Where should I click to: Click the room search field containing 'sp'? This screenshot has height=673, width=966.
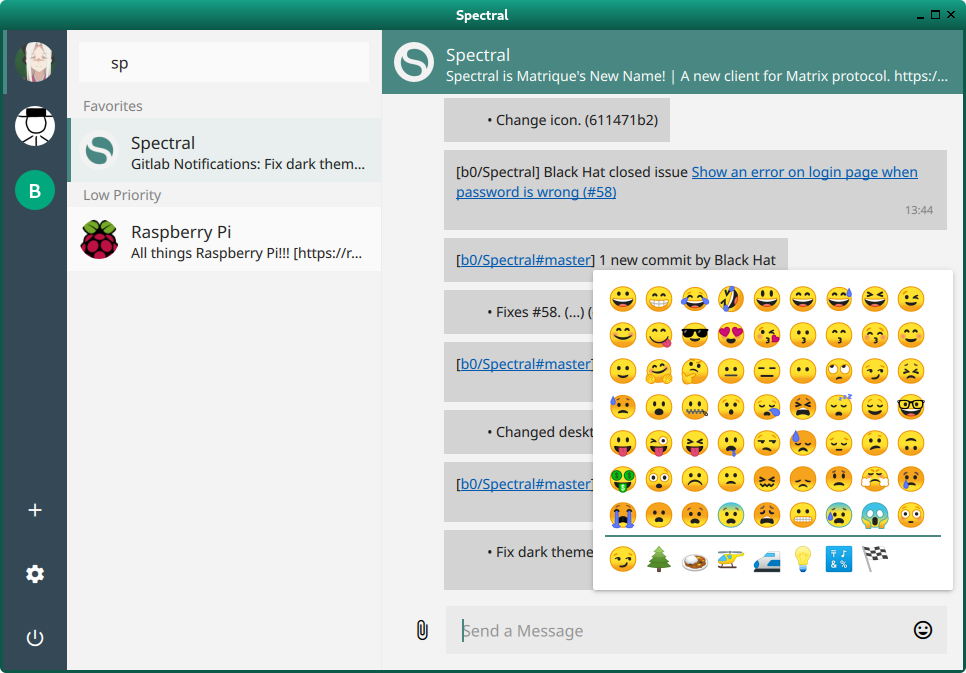[224, 63]
